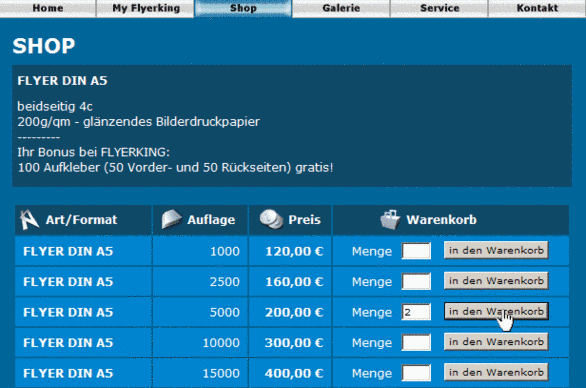Click FLYER DIN A5 in 5000 row

(x=68, y=312)
